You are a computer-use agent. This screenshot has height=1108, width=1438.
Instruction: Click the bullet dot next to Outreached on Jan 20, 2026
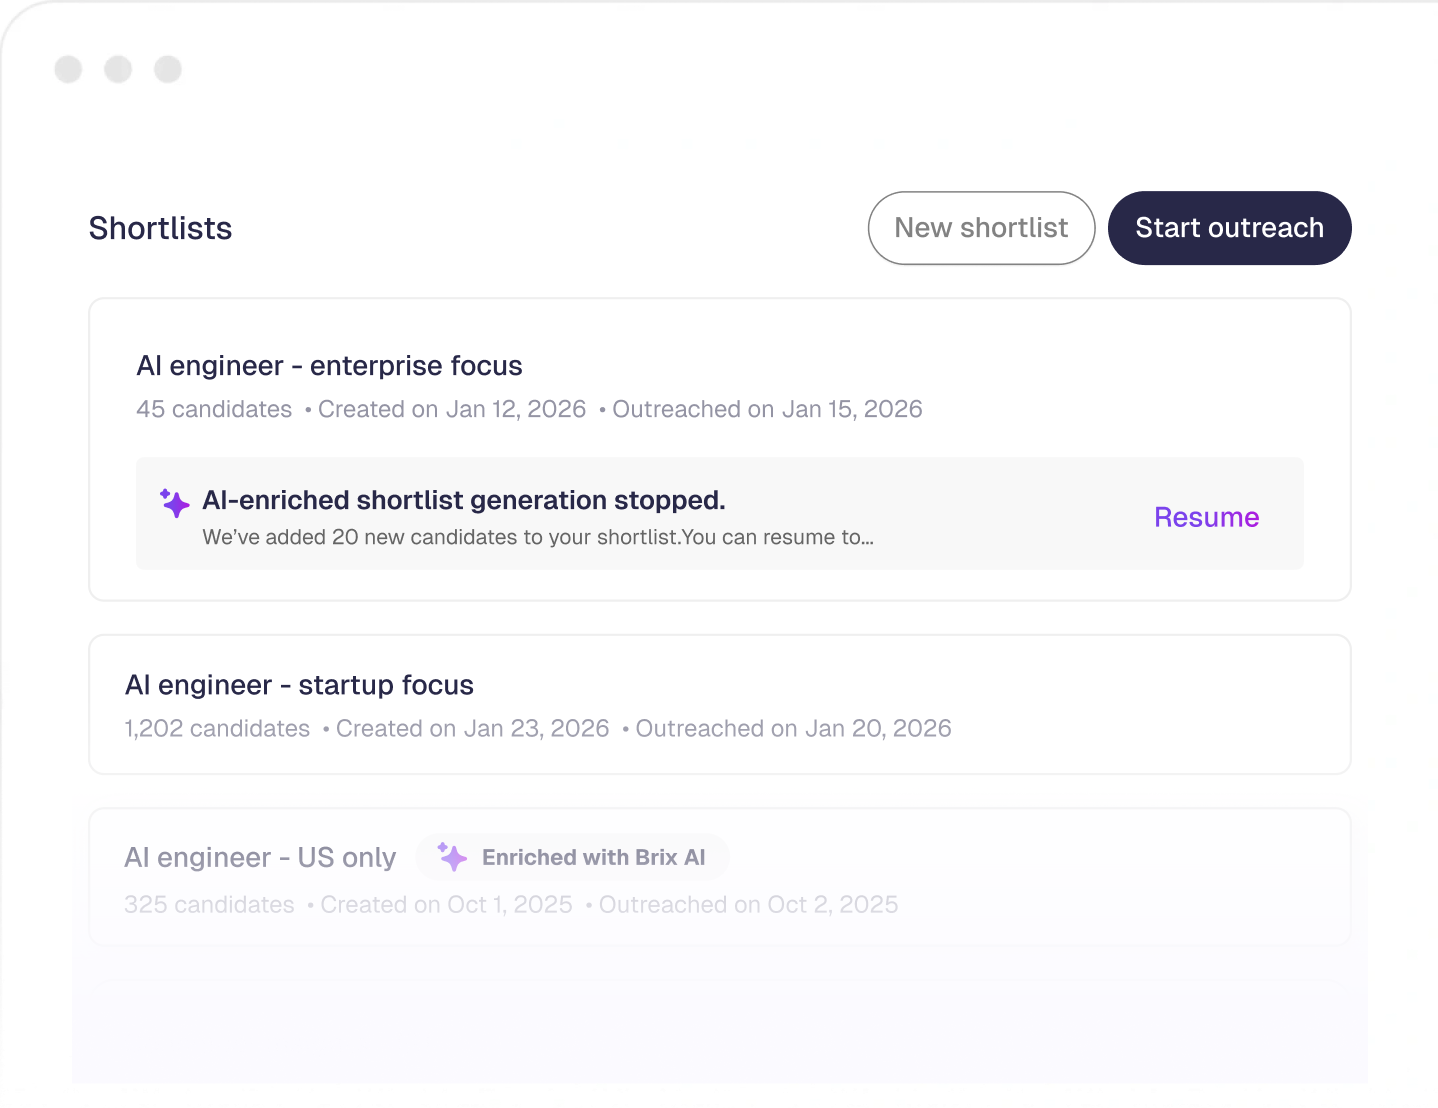(x=625, y=728)
